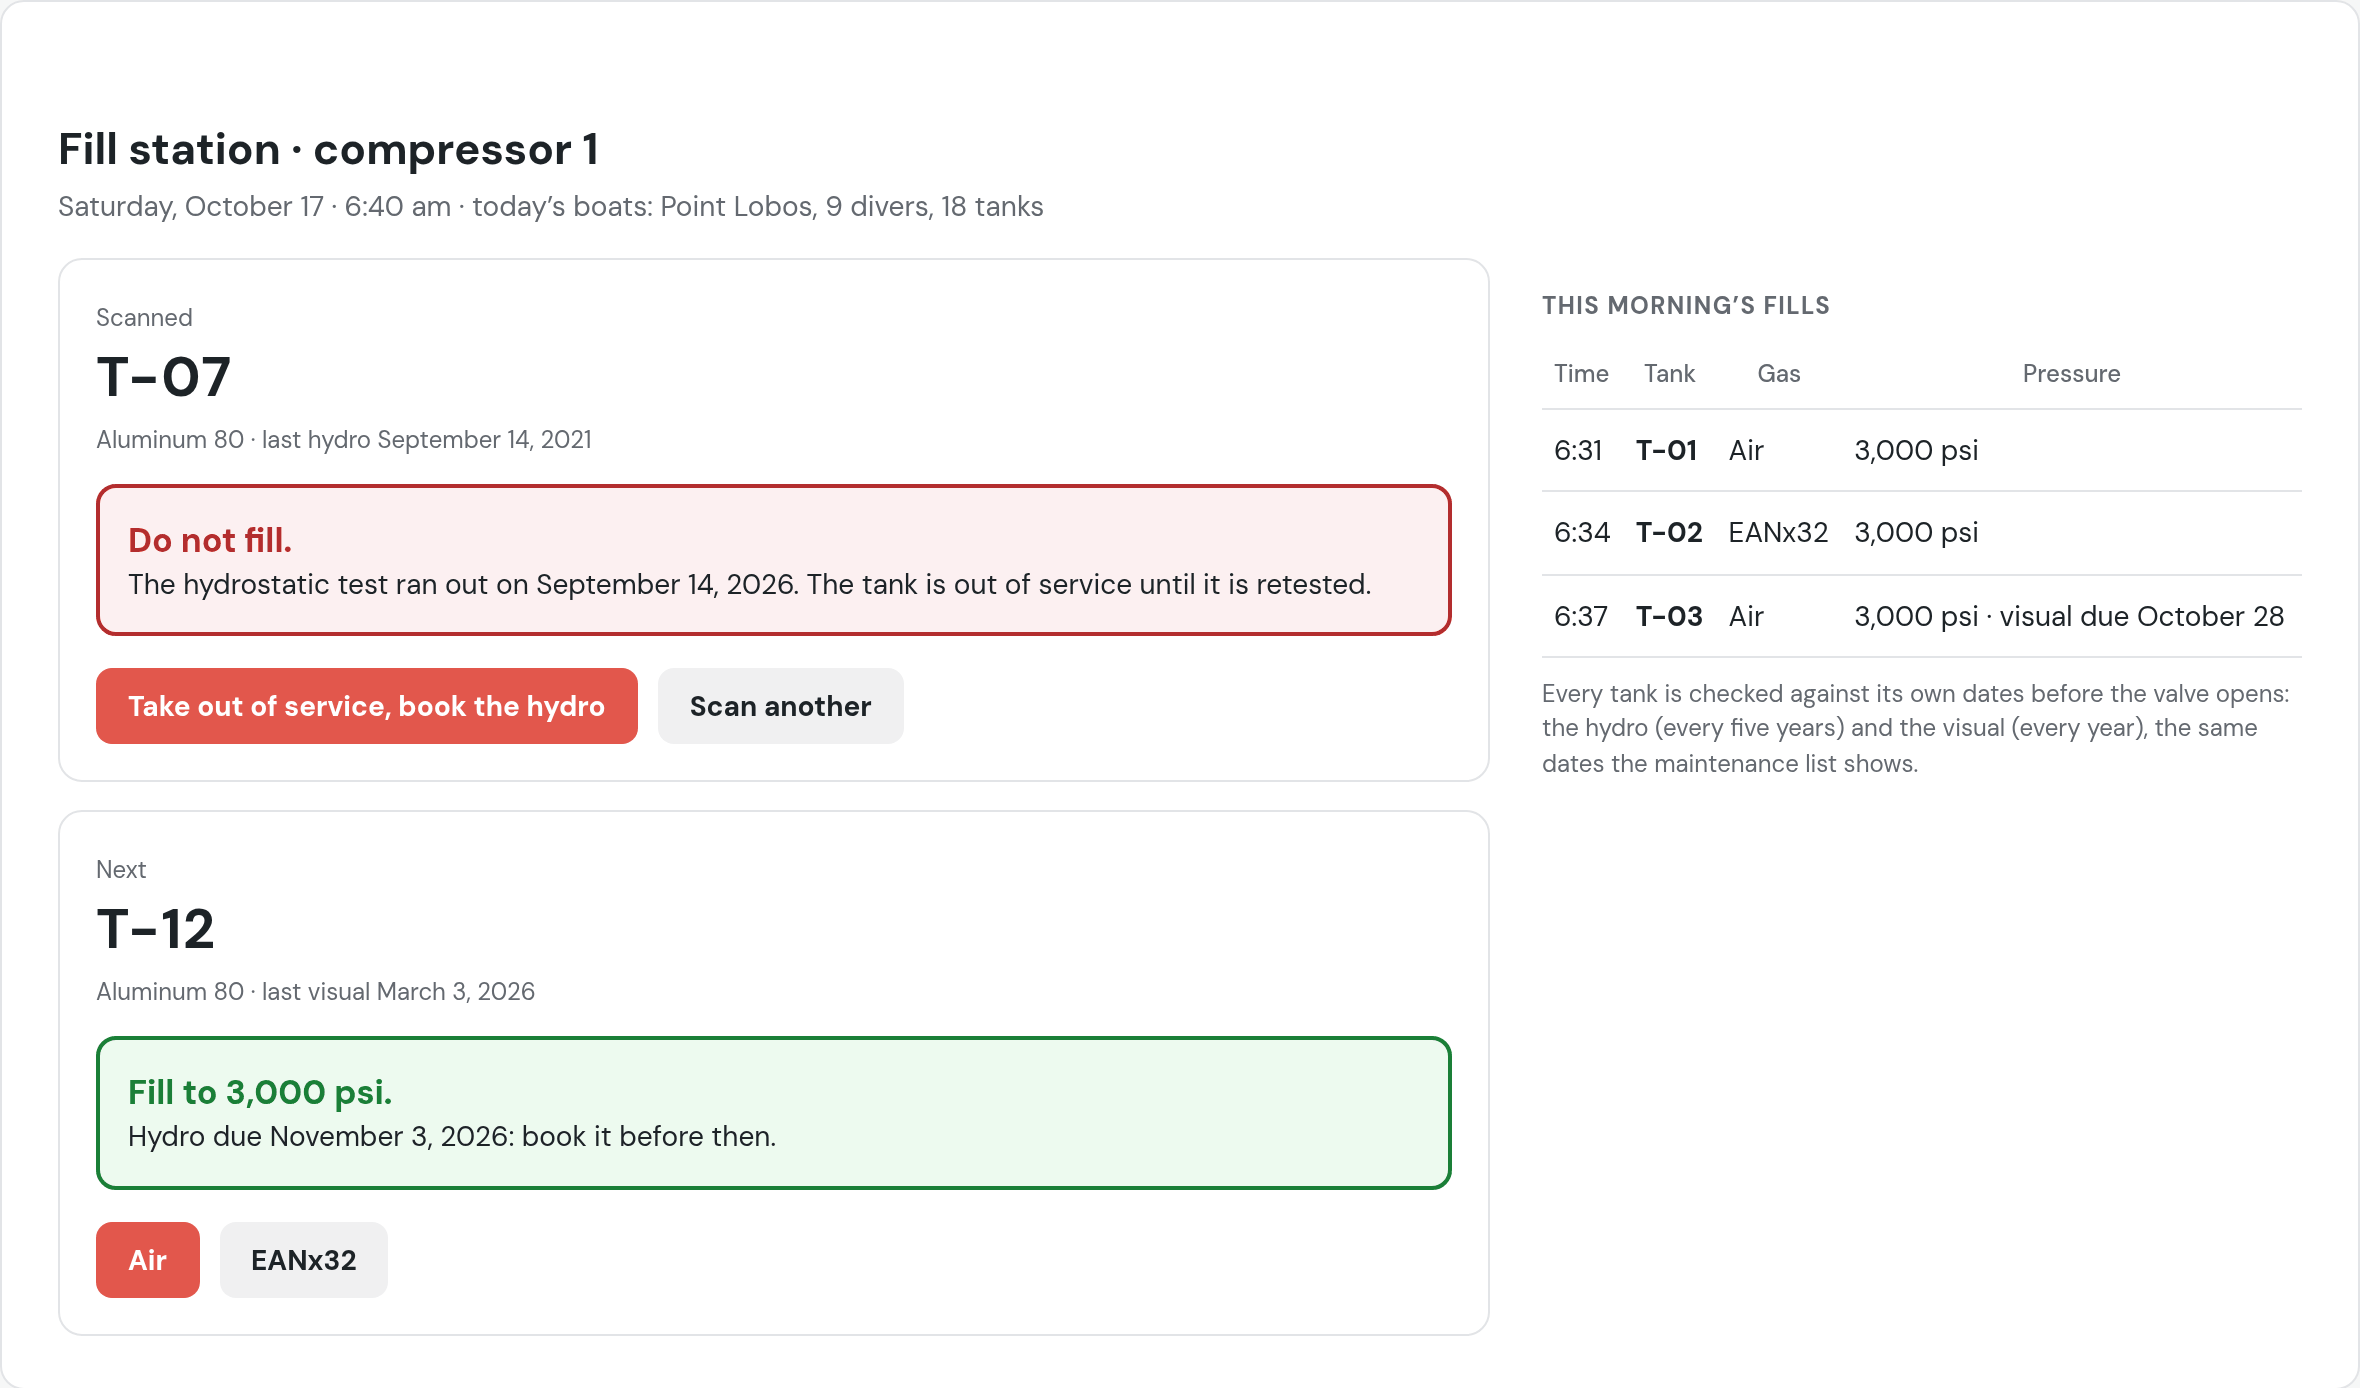Image resolution: width=2360 pixels, height=1388 pixels.
Task: Click the T-01 tank entry in fills
Action: [x=1667, y=450]
